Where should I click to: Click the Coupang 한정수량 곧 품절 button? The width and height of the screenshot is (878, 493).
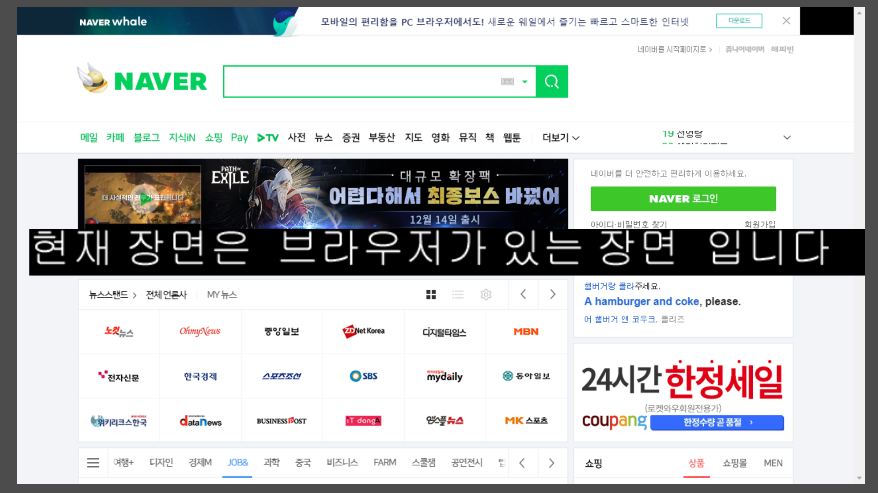pos(717,422)
